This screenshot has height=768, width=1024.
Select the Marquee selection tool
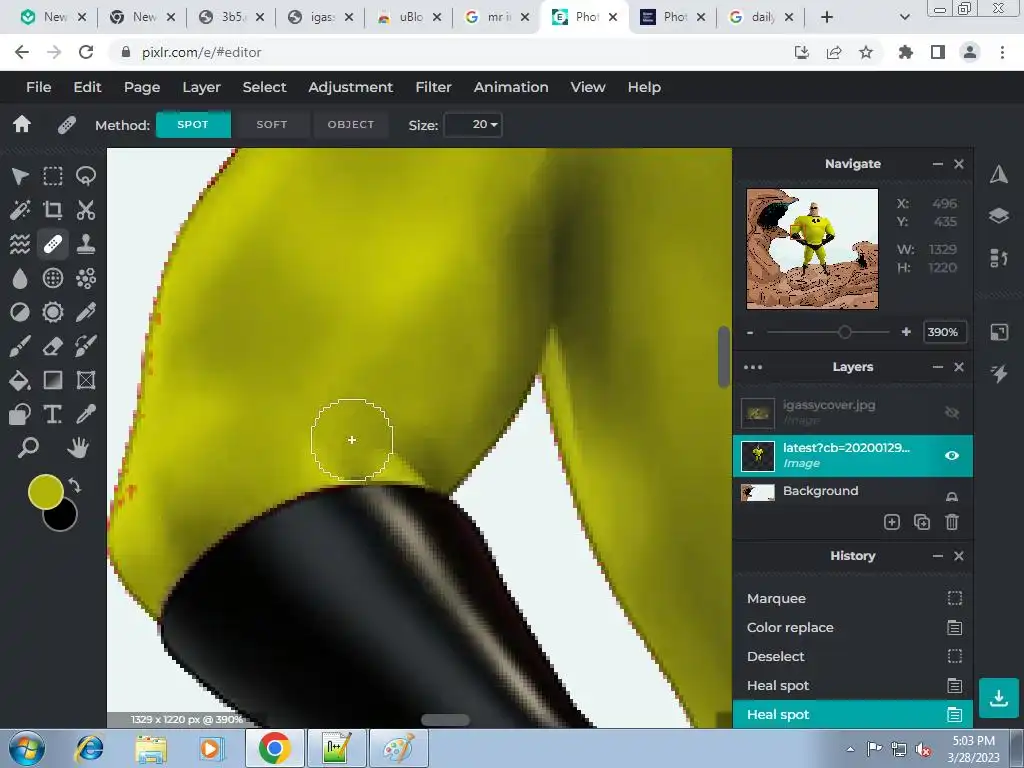[53, 176]
